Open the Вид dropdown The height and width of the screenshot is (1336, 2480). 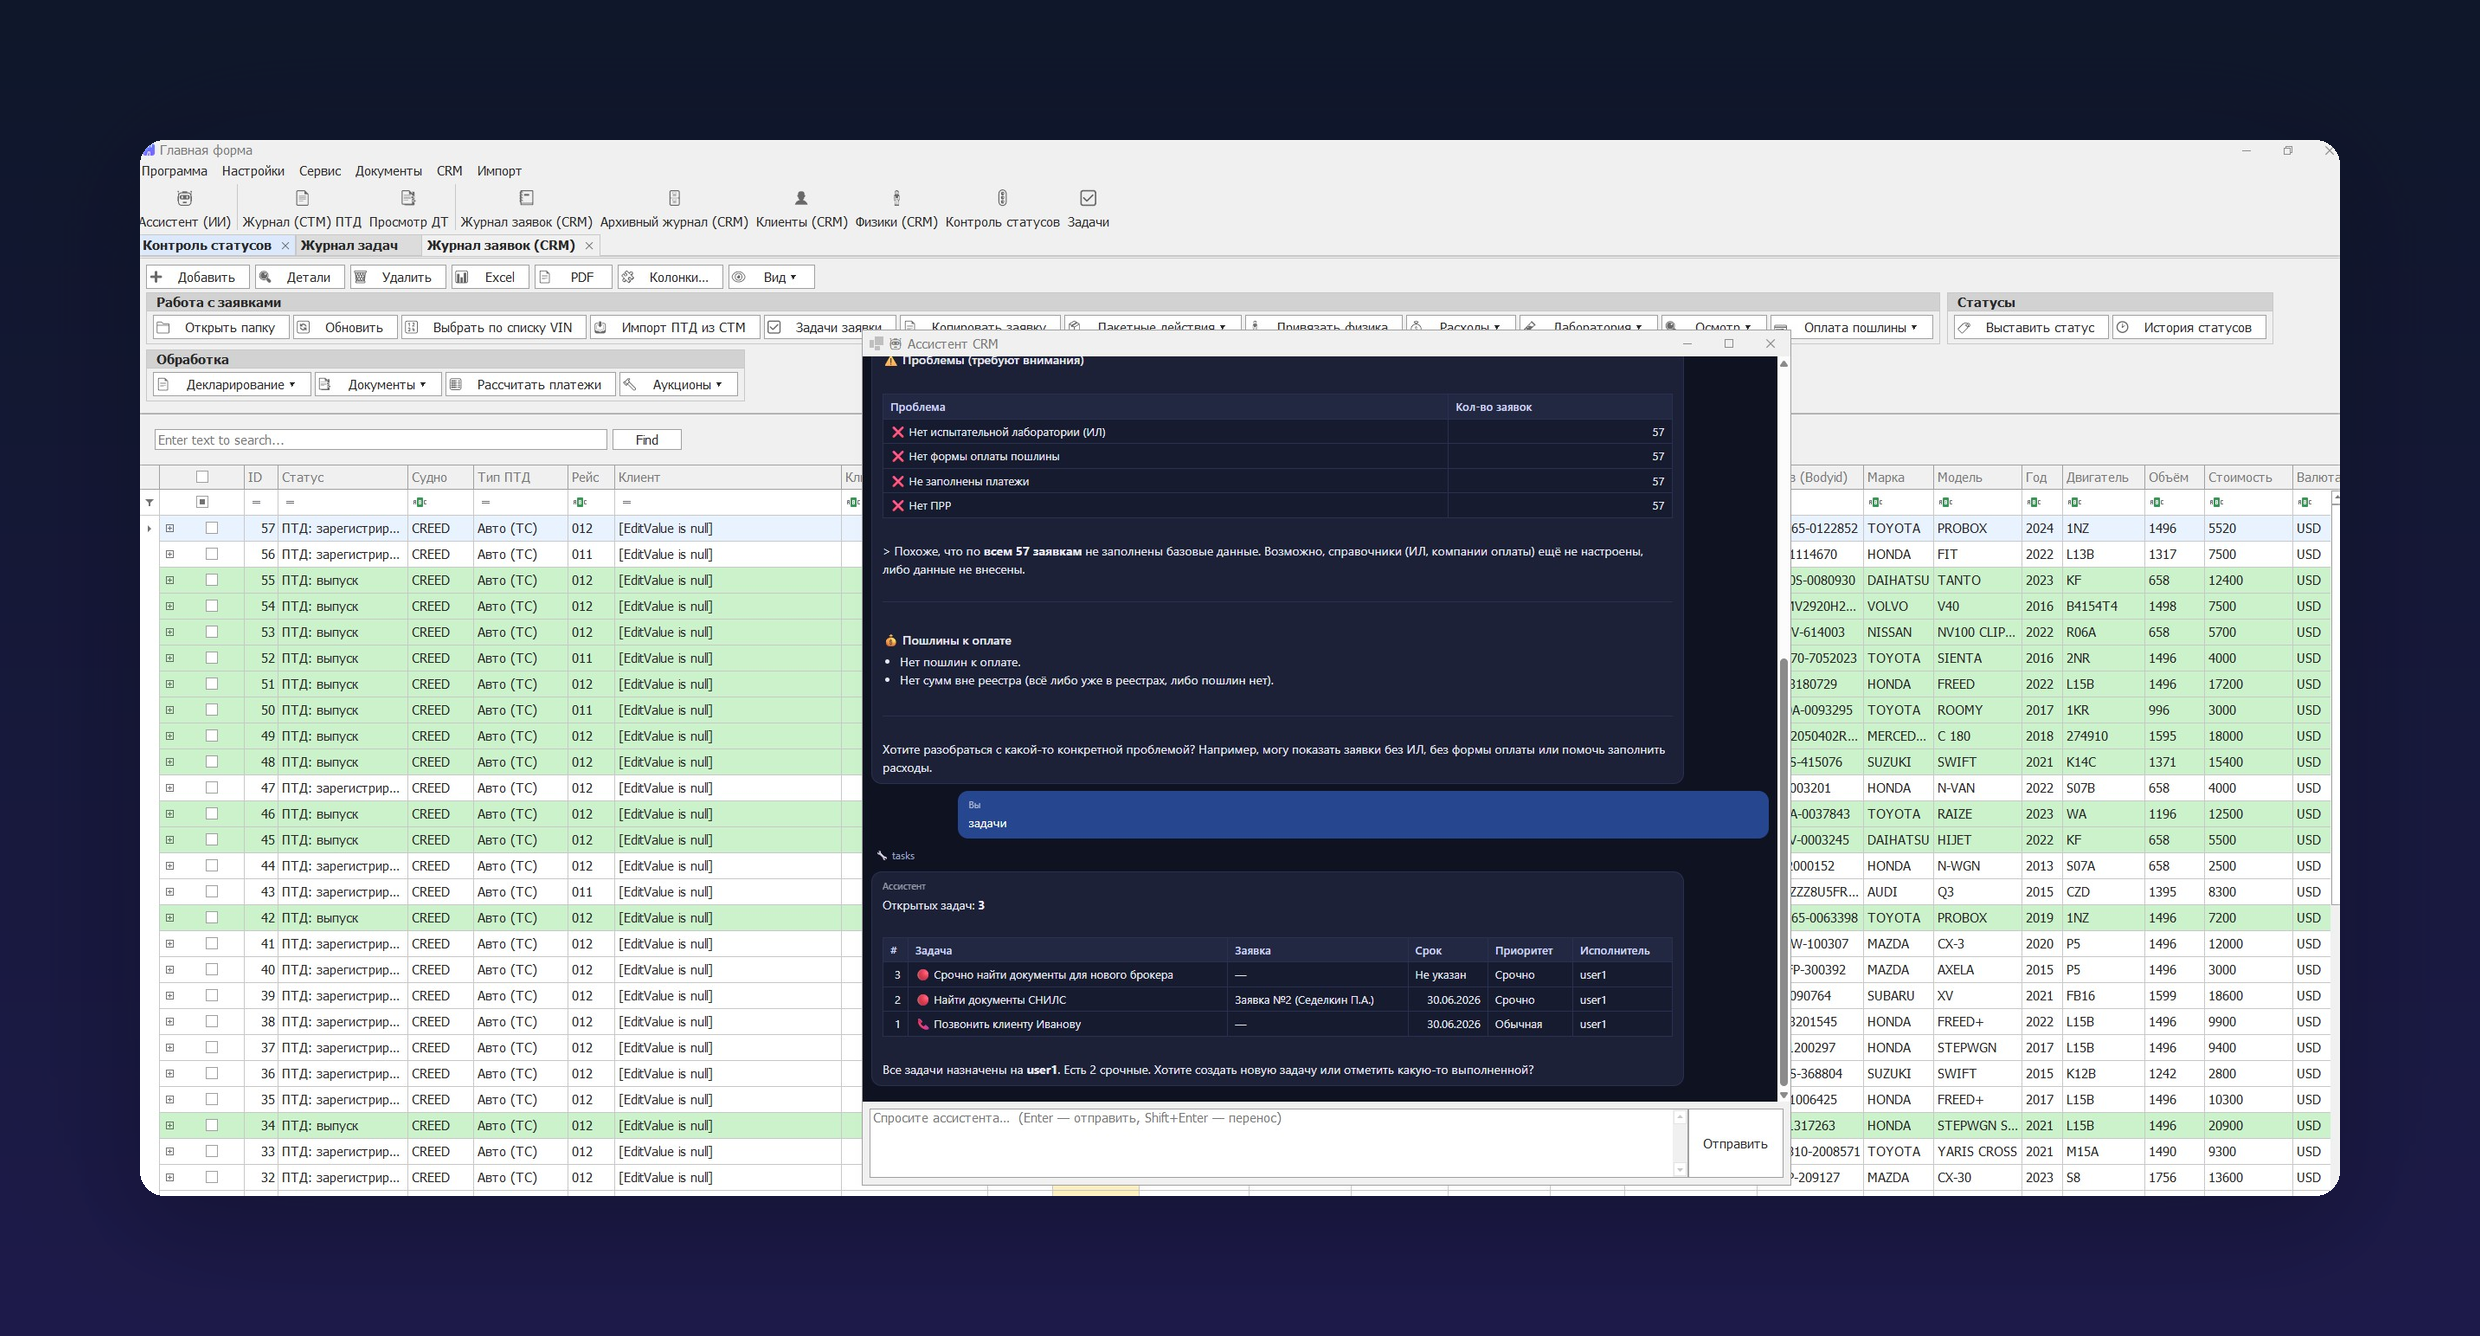[771, 277]
